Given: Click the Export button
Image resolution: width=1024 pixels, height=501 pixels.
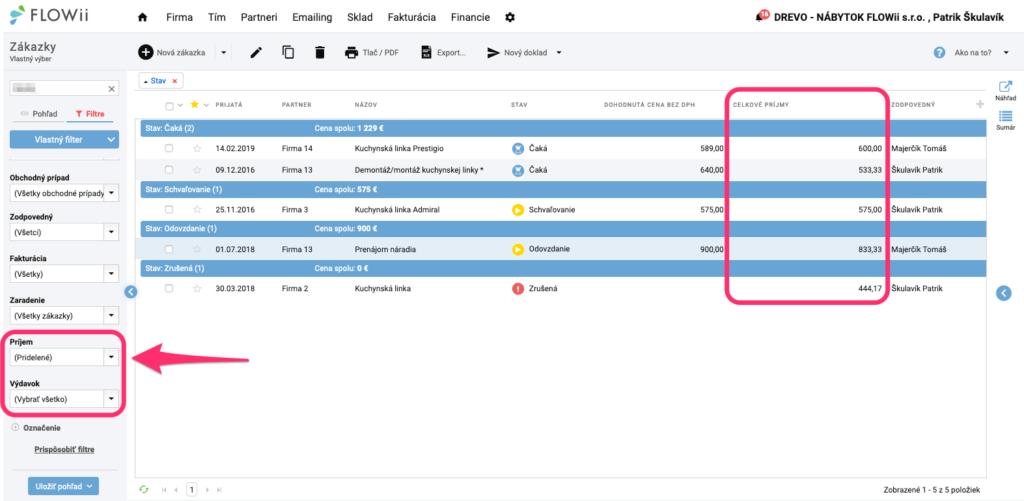Looking at the screenshot, I should click(443, 53).
